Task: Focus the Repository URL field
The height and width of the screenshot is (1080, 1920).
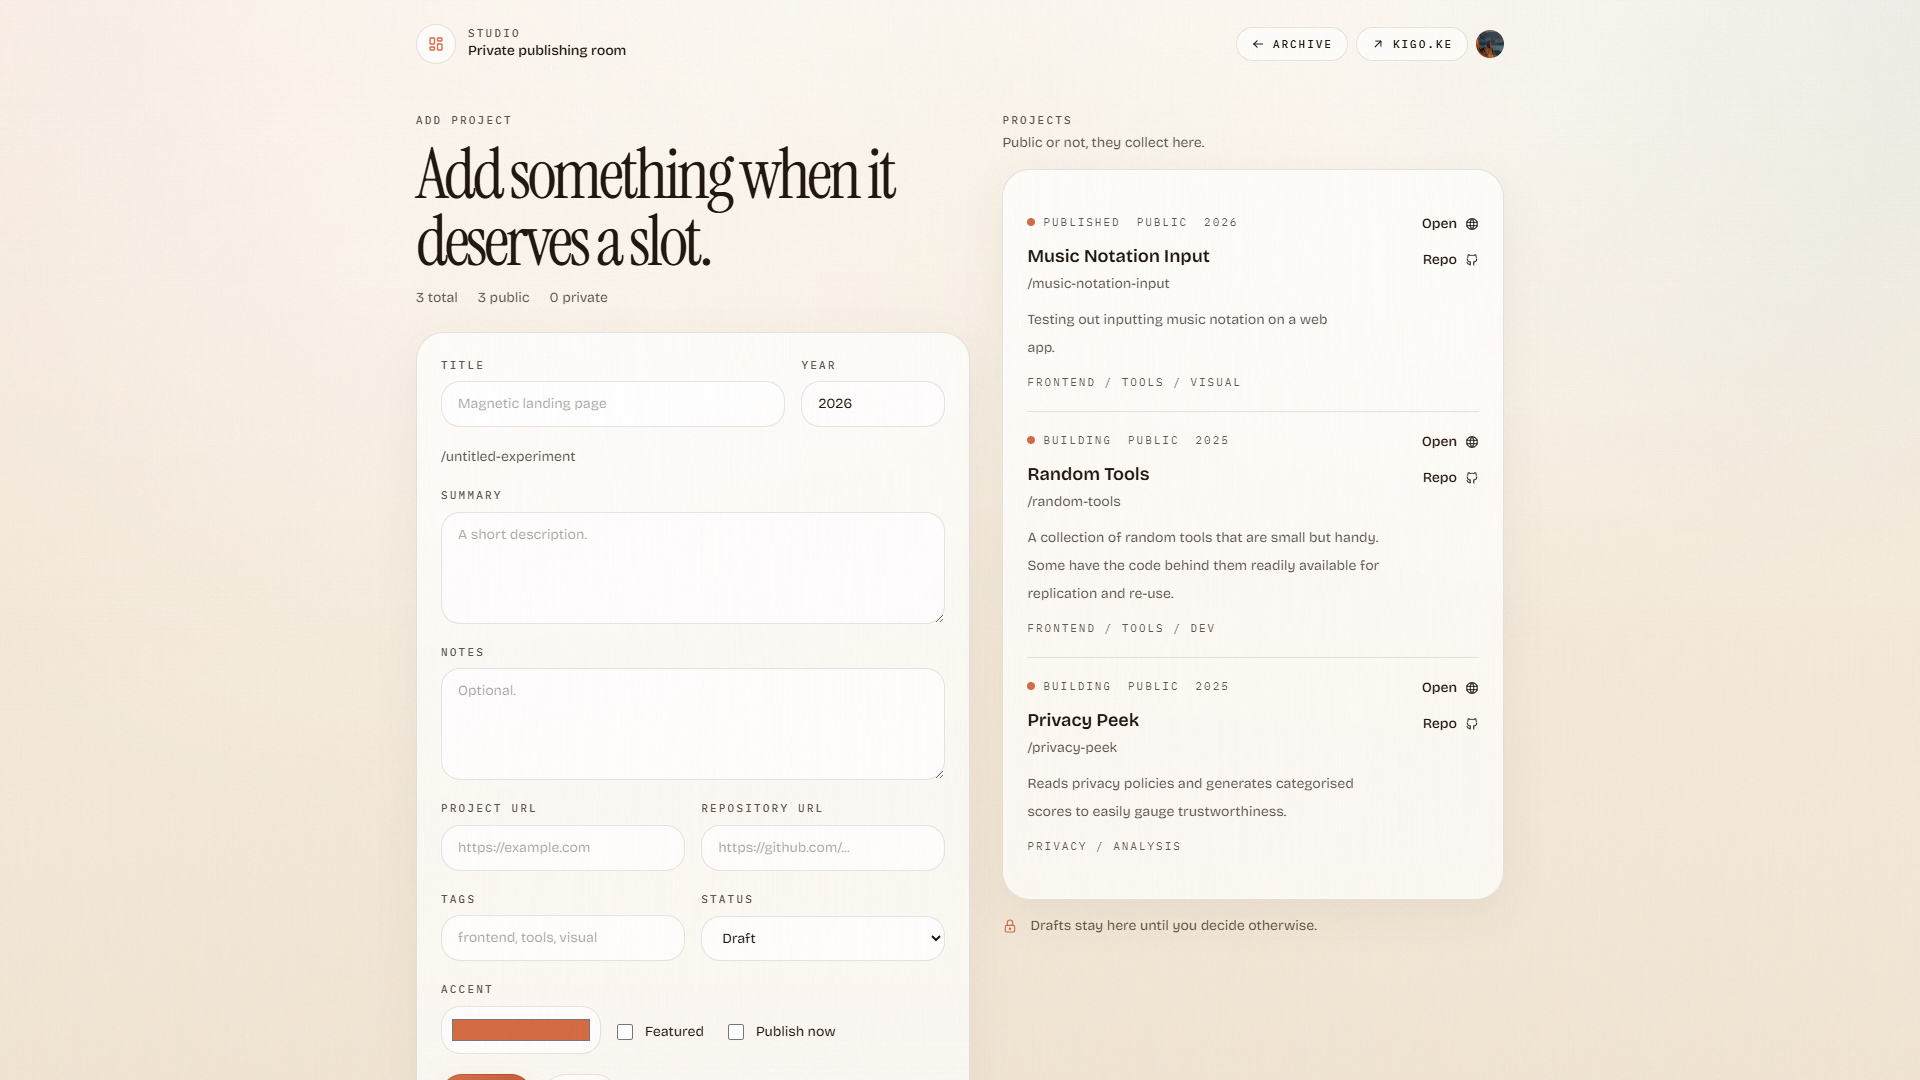Action: click(822, 848)
